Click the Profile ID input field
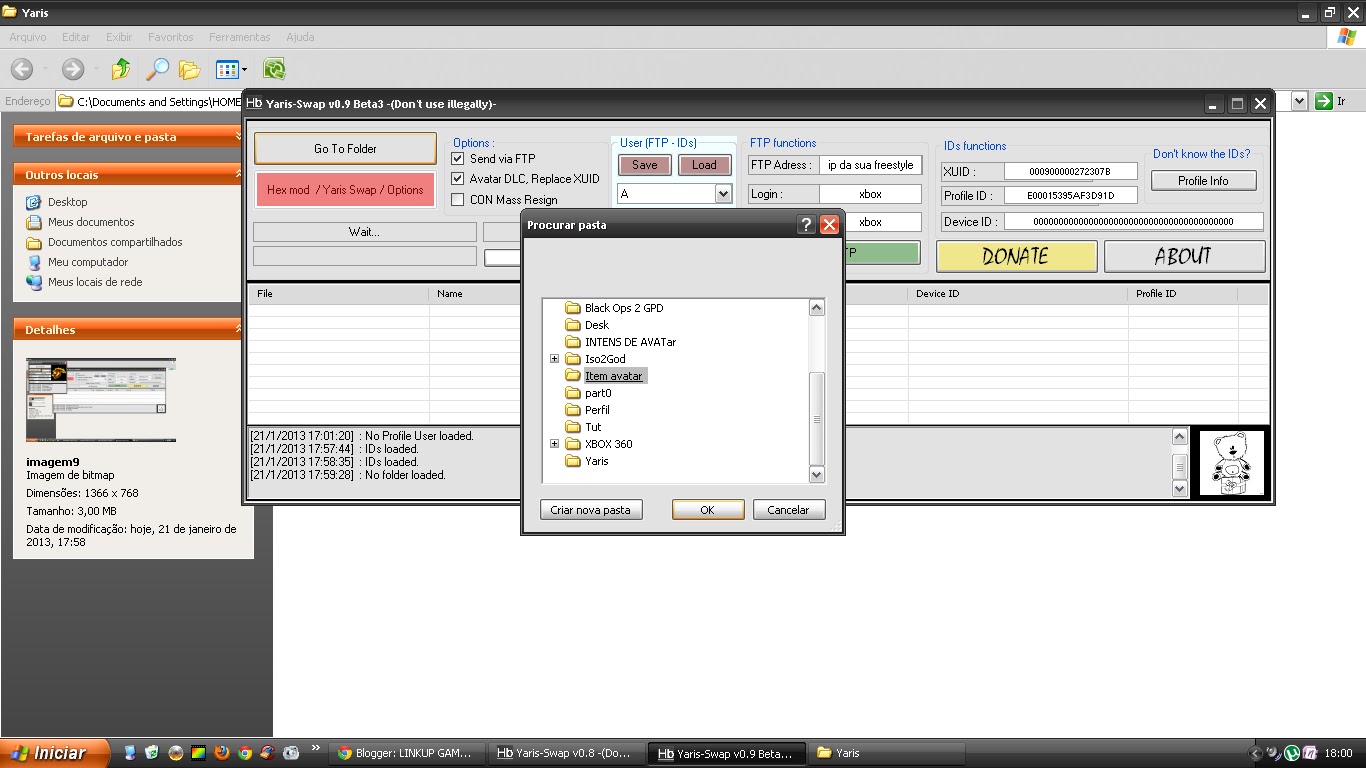Screen dimensions: 1366x768 (x=1070, y=195)
